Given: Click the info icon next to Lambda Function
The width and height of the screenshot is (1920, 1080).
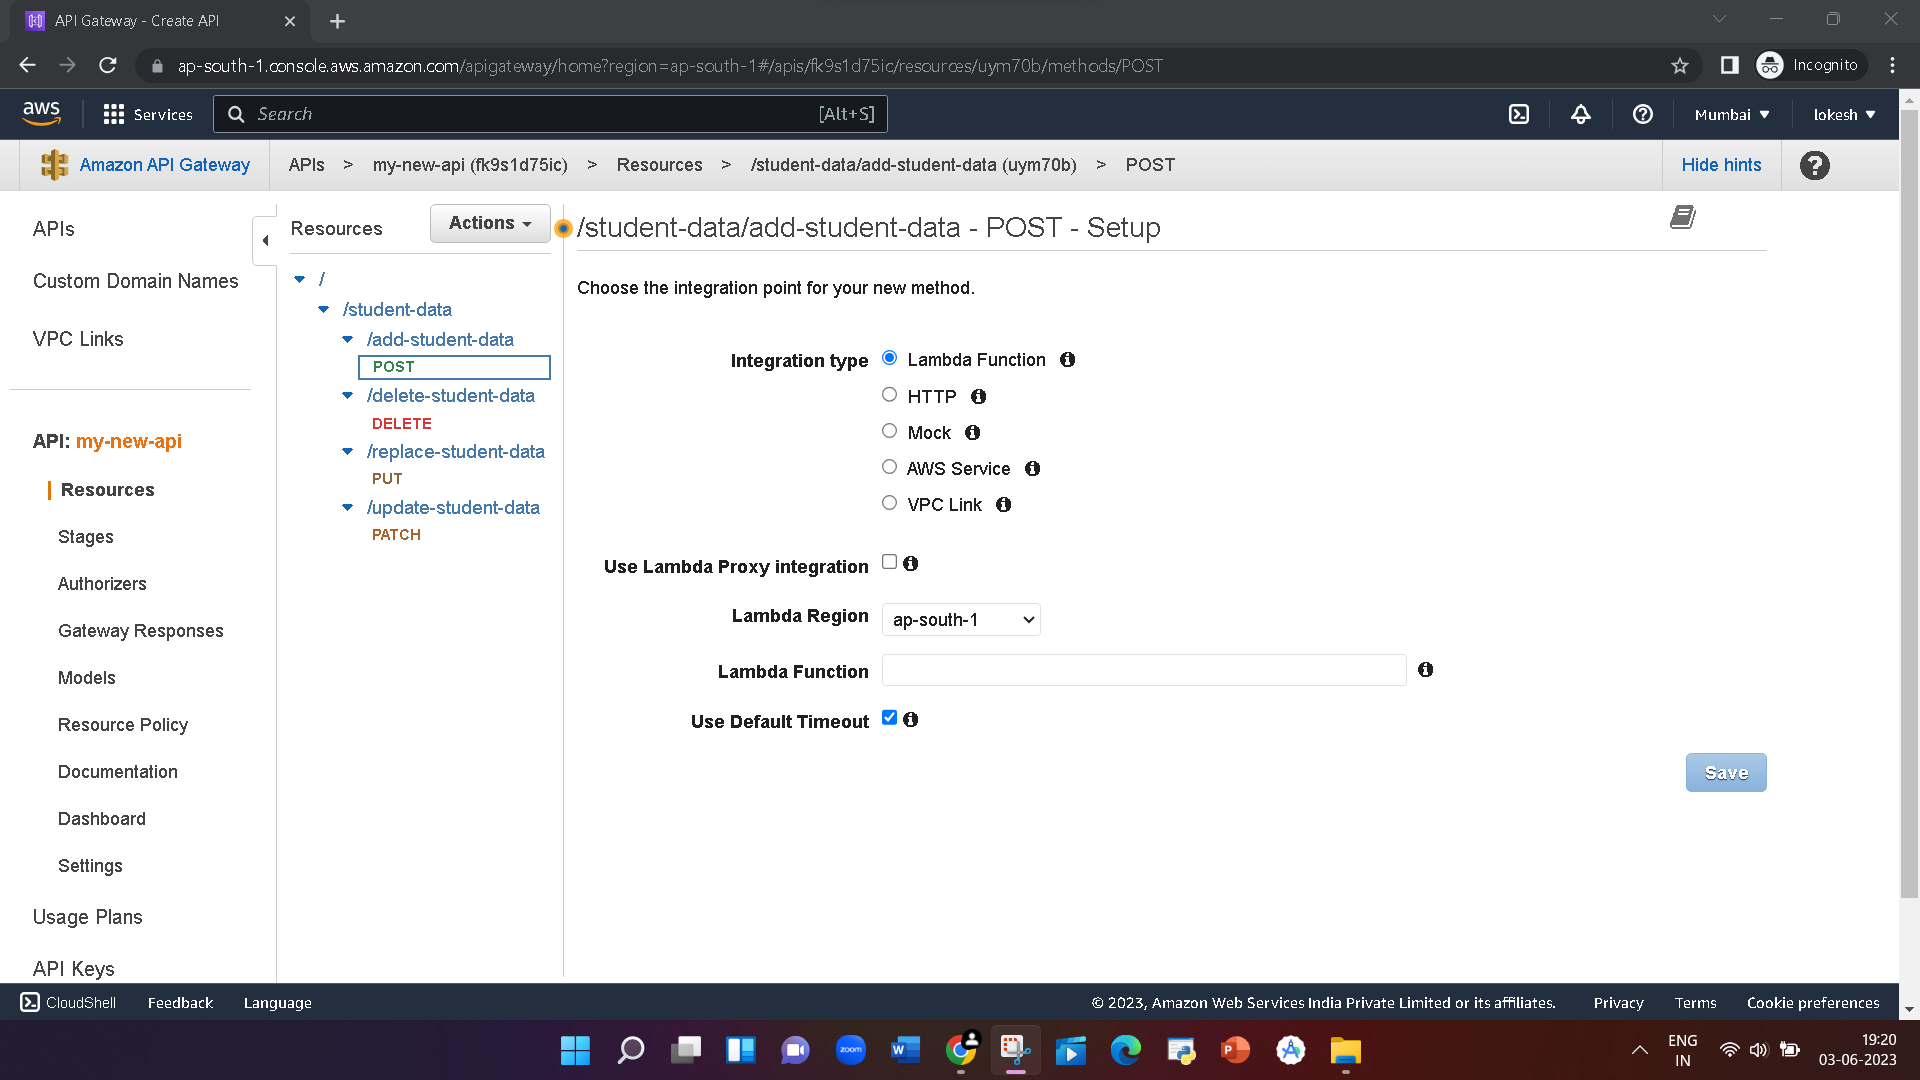Looking at the screenshot, I should click(x=1067, y=359).
